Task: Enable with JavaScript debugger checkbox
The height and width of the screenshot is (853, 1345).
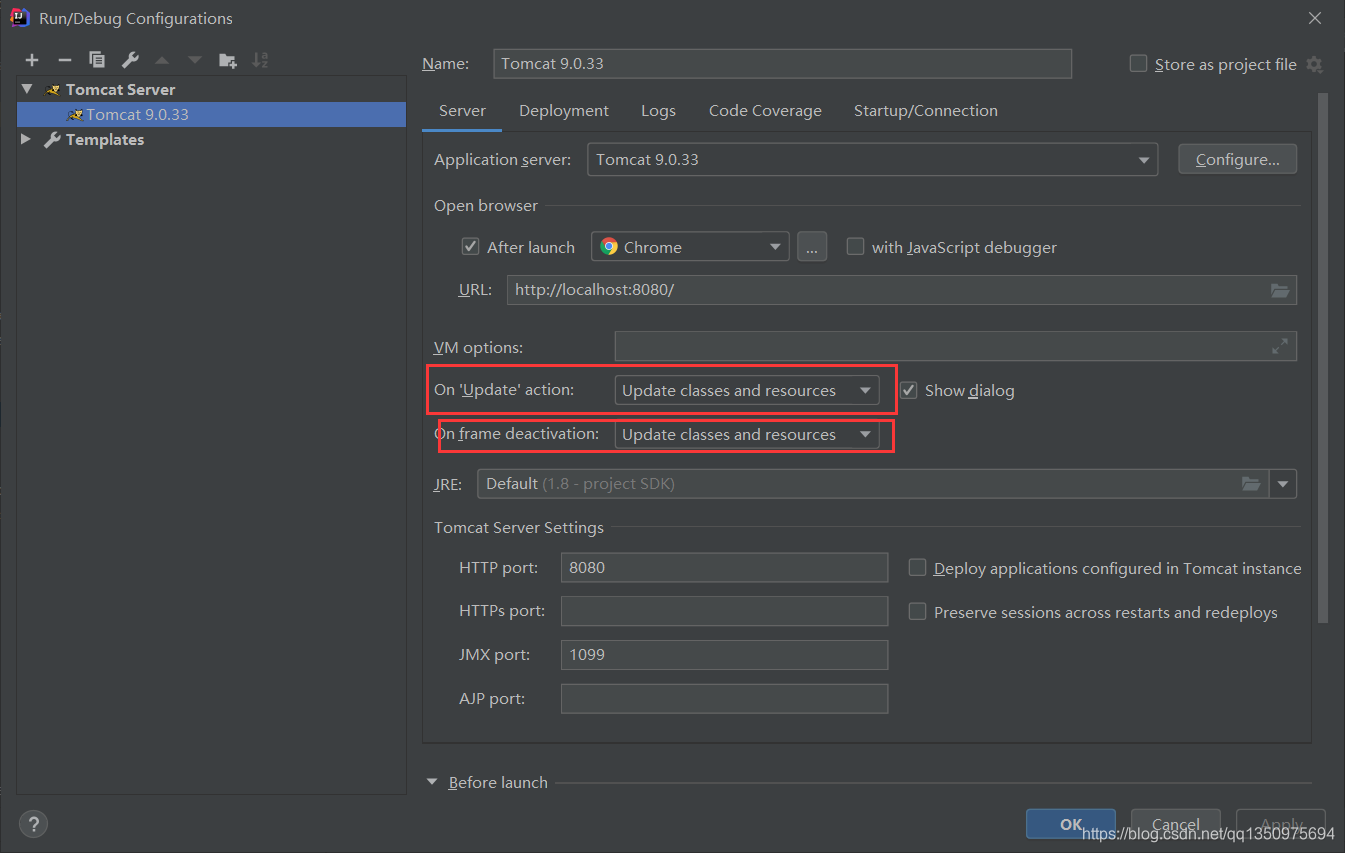Action: 855,246
